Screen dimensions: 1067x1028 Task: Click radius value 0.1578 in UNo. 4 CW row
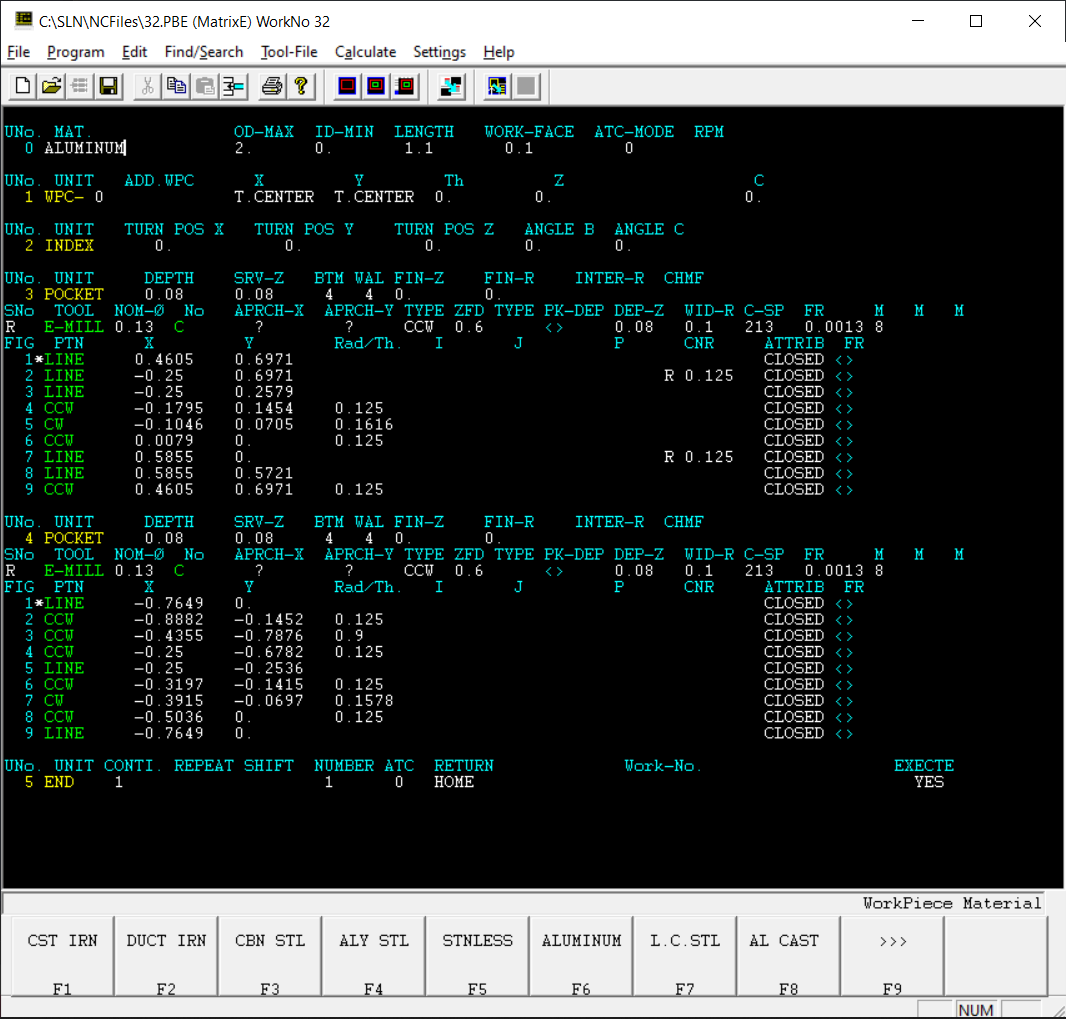(x=364, y=701)
